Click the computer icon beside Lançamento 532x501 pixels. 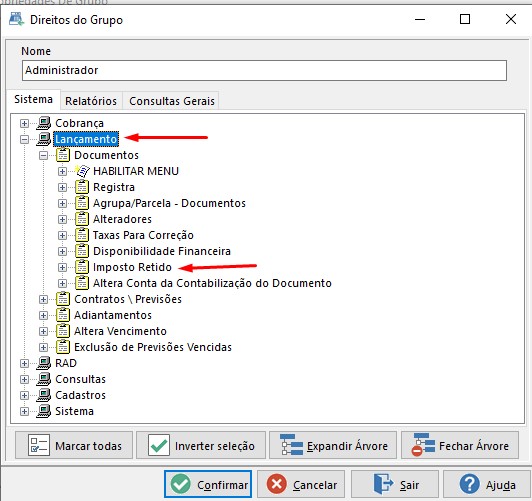click(44, 139)
